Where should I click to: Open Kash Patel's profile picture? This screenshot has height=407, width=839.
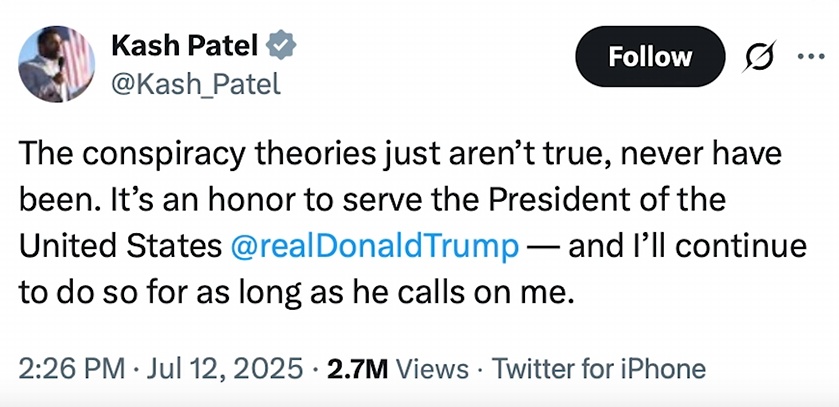coord(55,64)
